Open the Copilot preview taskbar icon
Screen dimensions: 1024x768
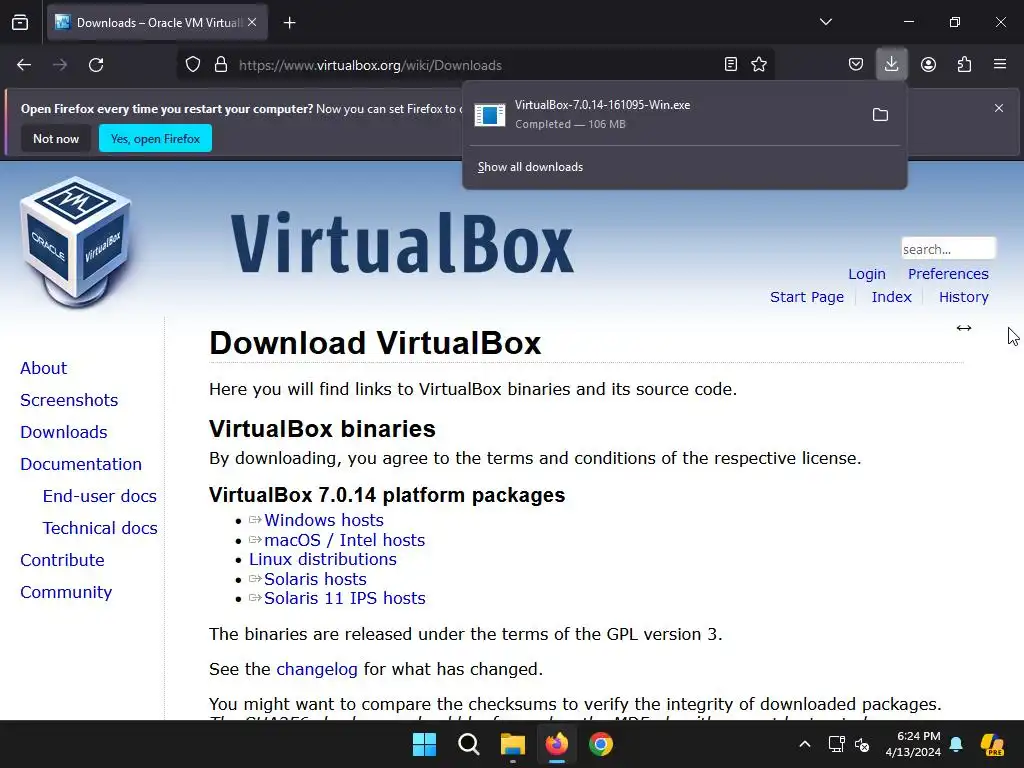(x=992, y=744)
